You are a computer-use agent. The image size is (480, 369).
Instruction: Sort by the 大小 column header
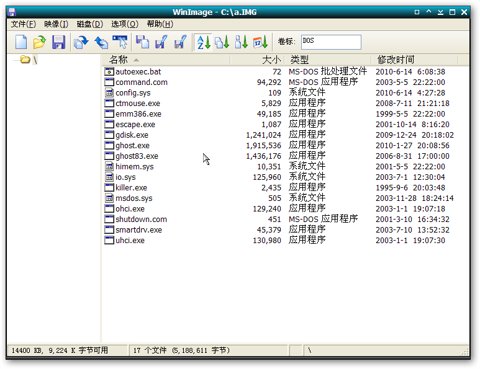tap(257, 60)
